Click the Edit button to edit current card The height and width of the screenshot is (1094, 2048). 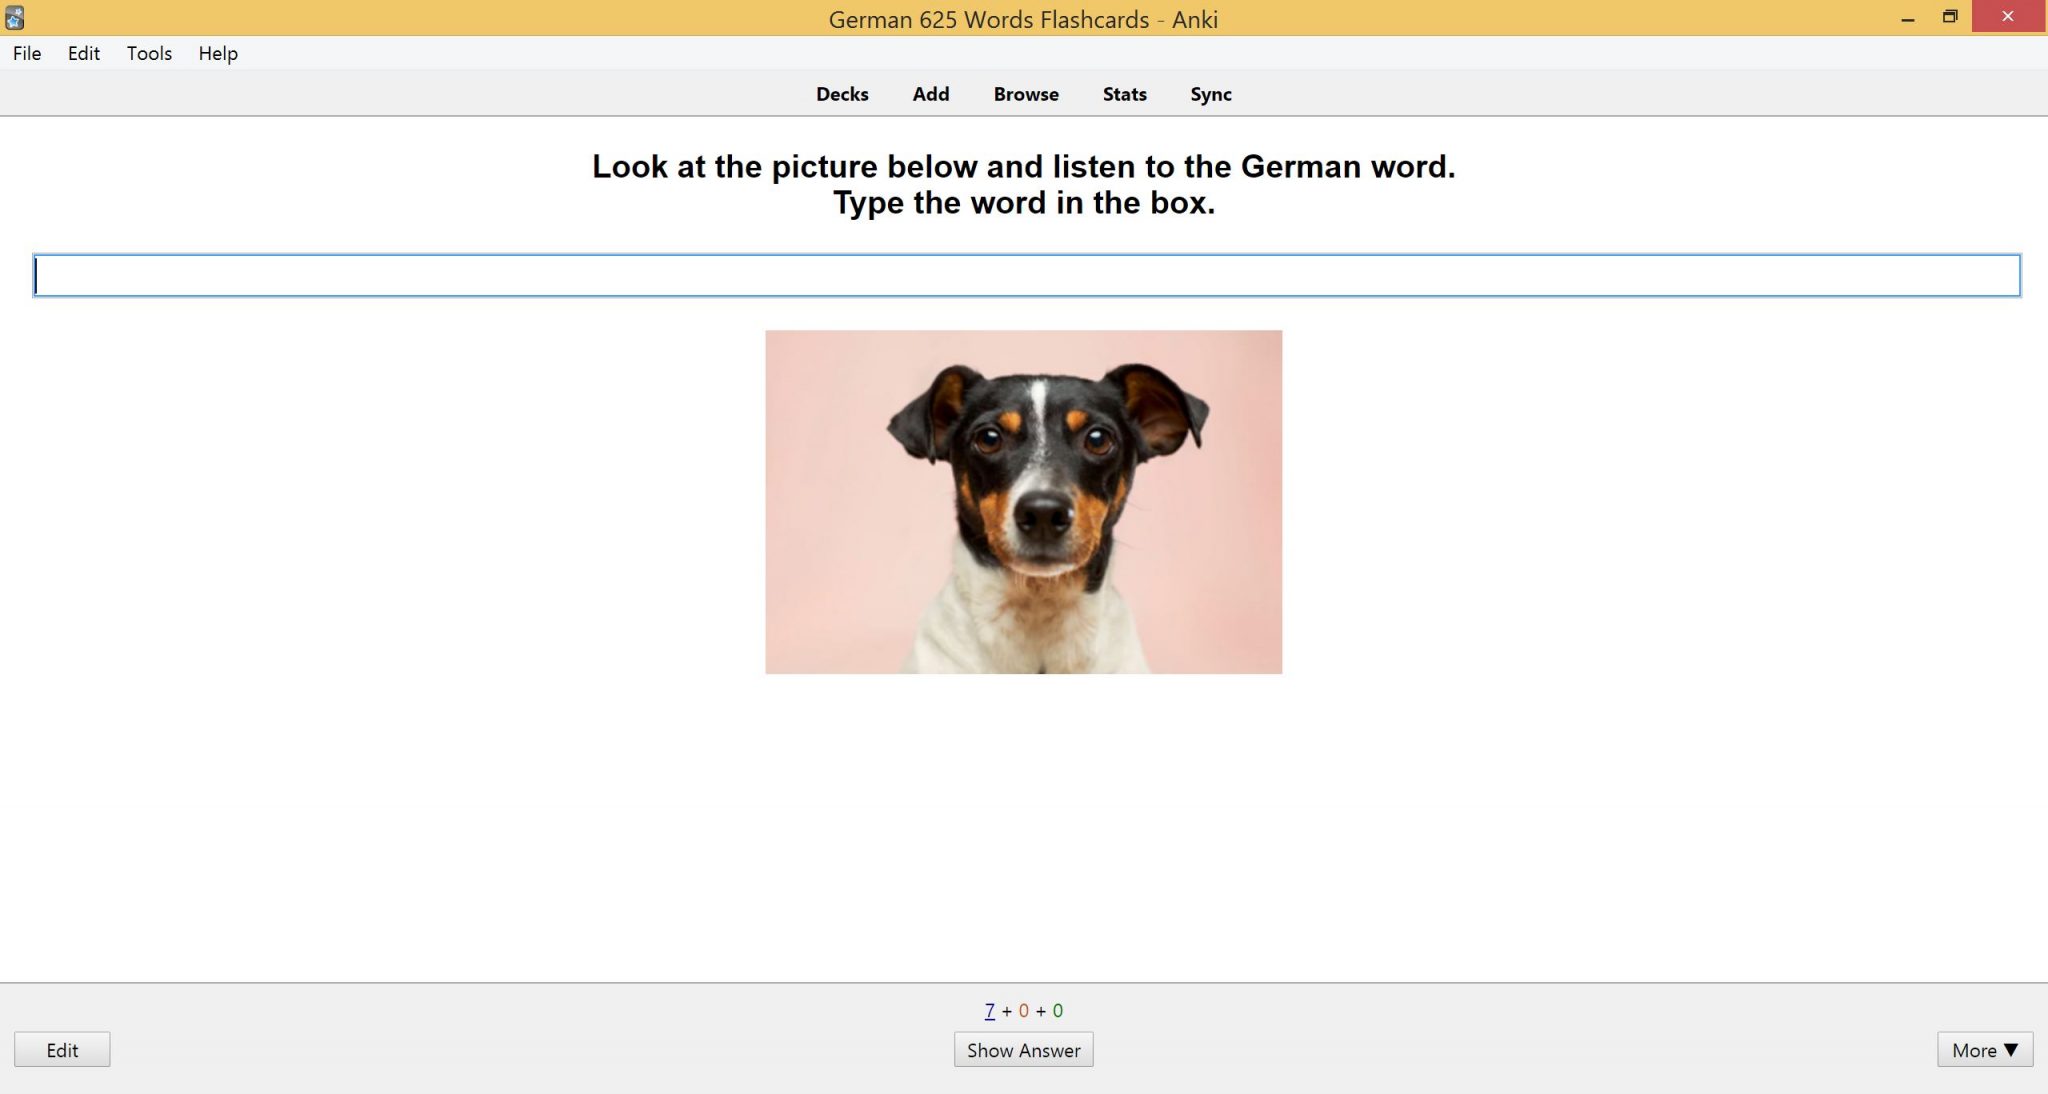pos(62,1049)
